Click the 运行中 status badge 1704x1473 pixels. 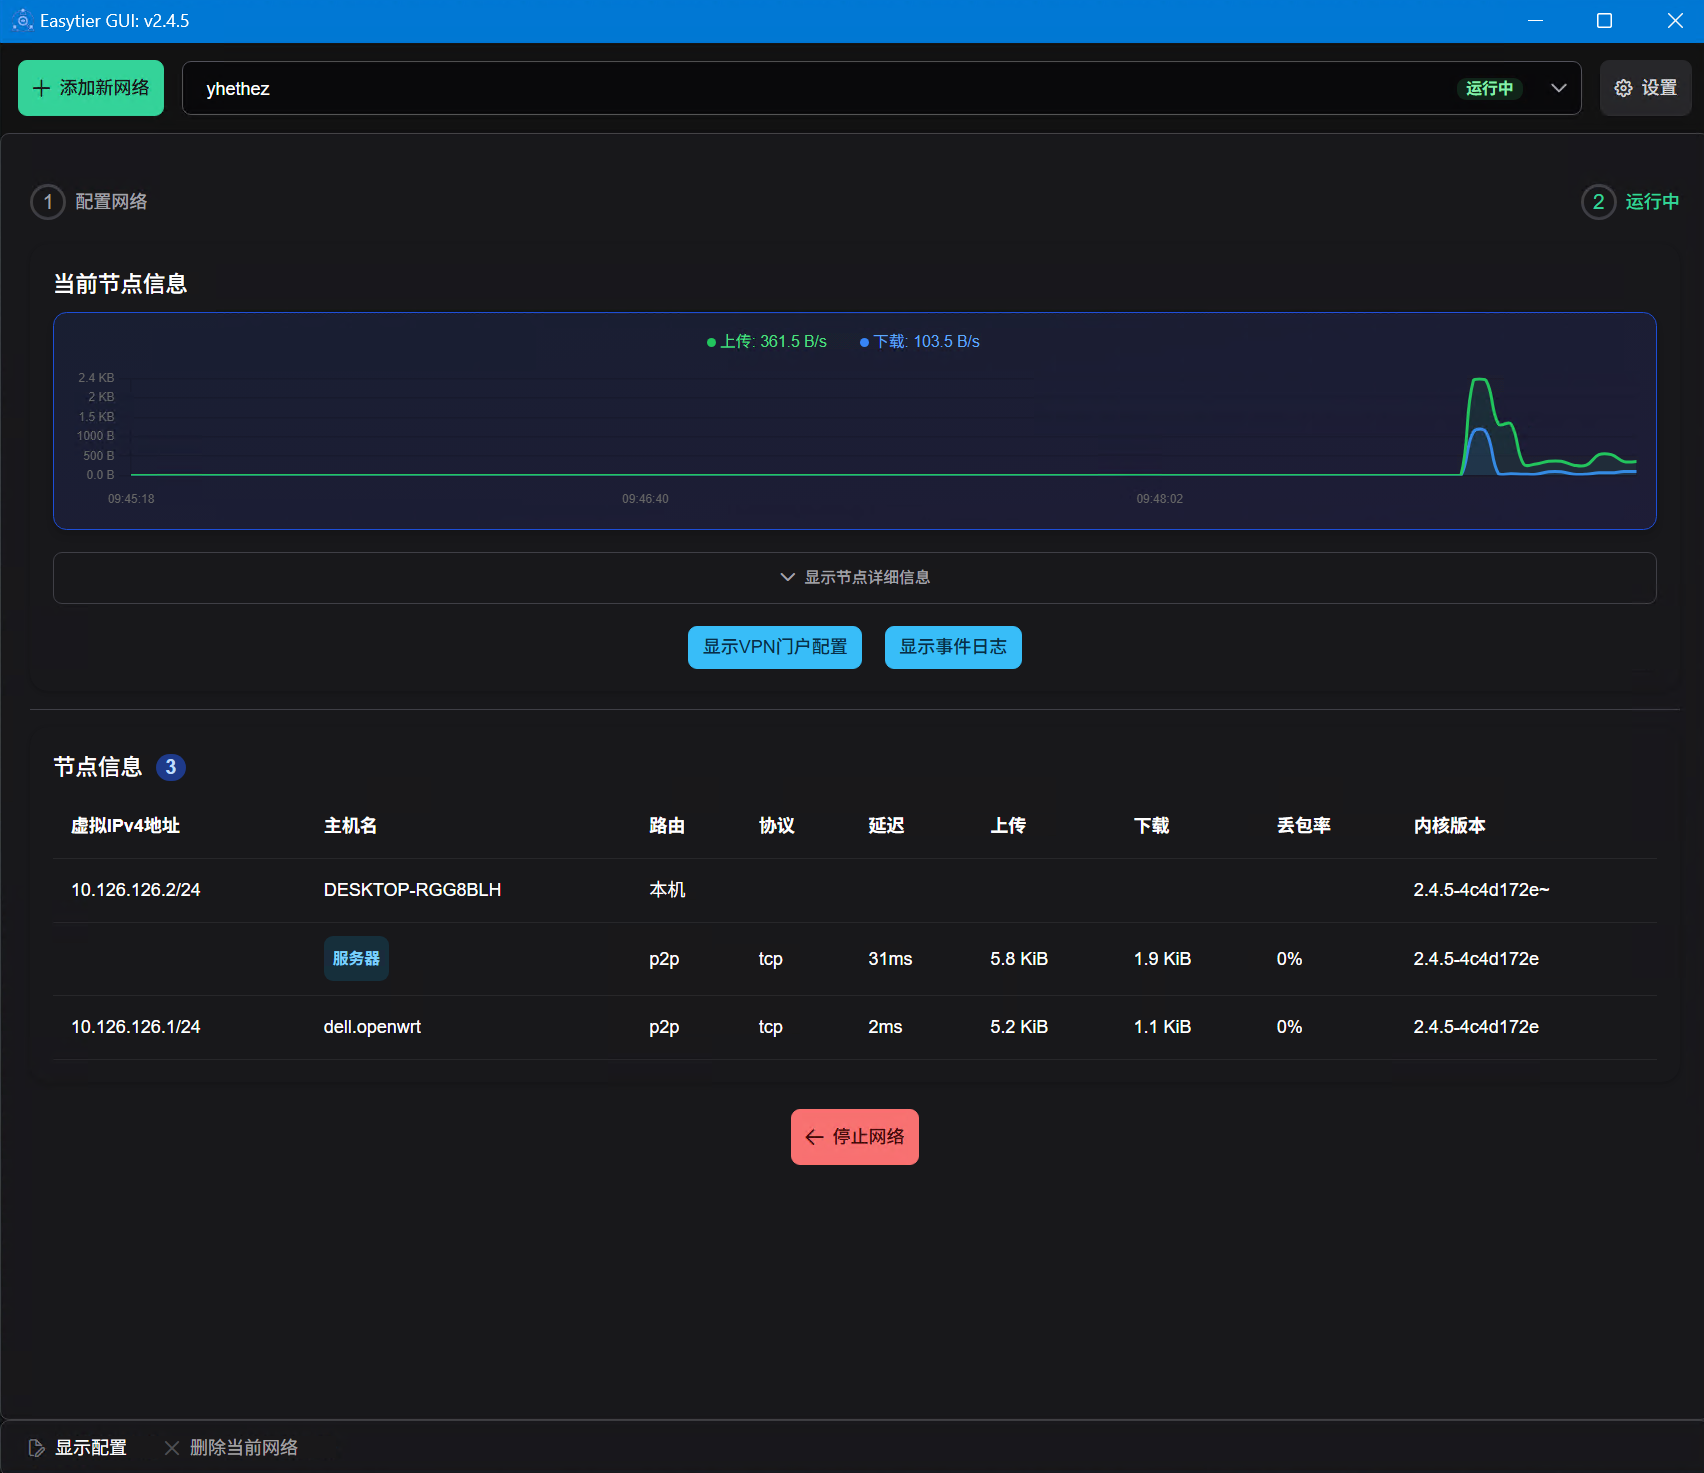1488,89
